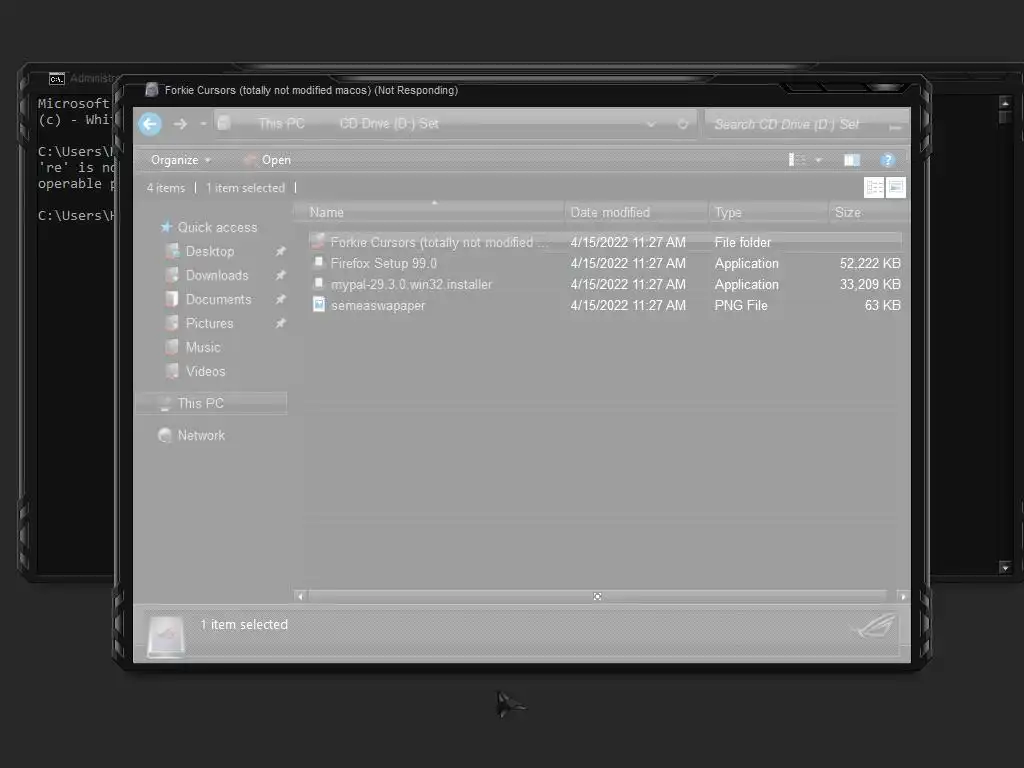Select the 'CD Drive (D:) Set' breadcrumb
1024x768 pixels.
389,123
